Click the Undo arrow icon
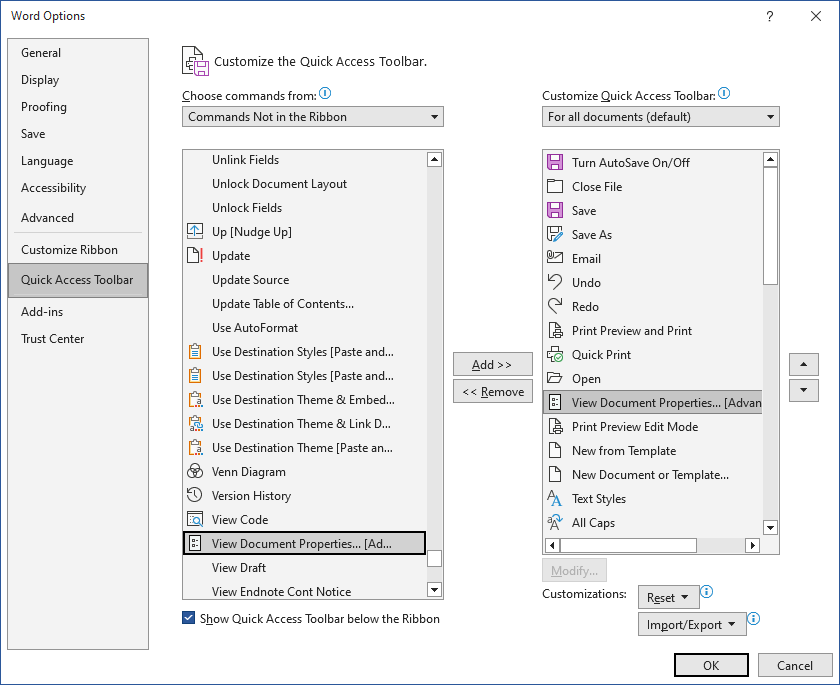The height and width of the screenshot is (685, 840). point(555,282)
